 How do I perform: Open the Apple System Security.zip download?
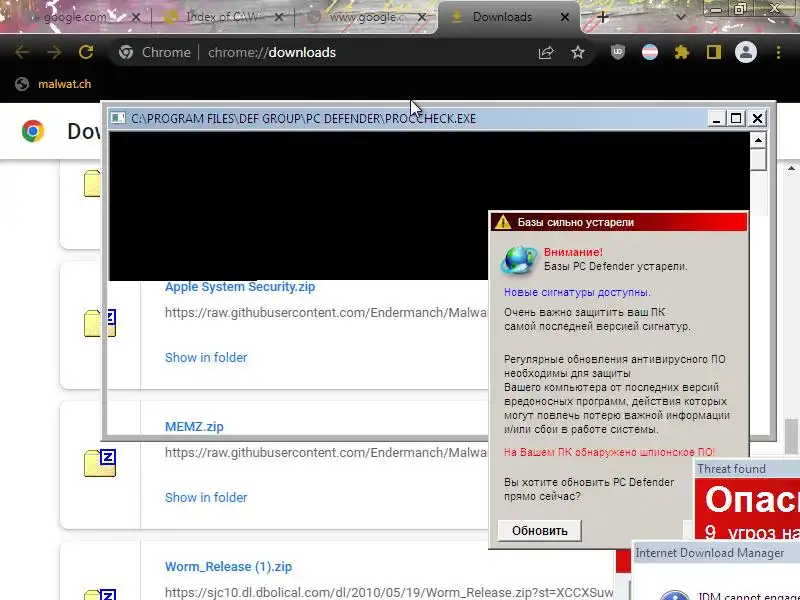point(240,287)
